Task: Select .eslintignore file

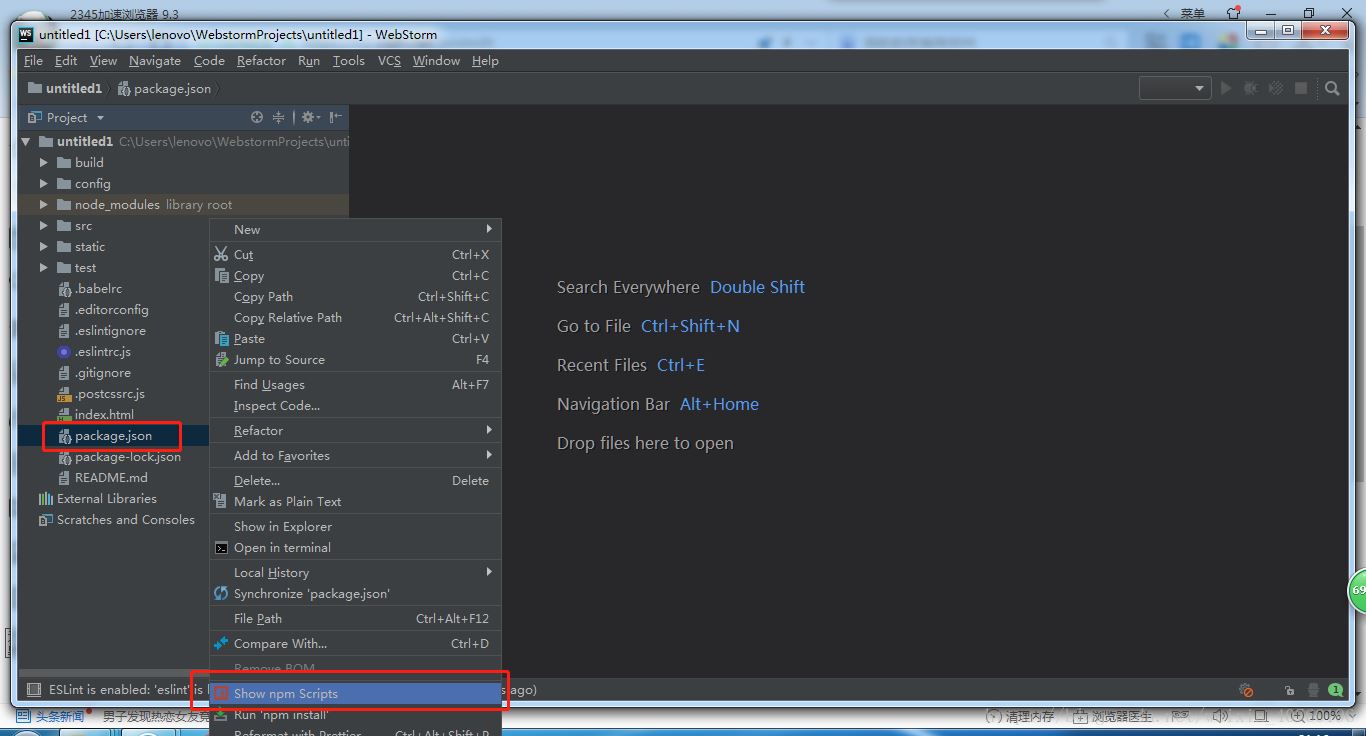Action: 110,331
